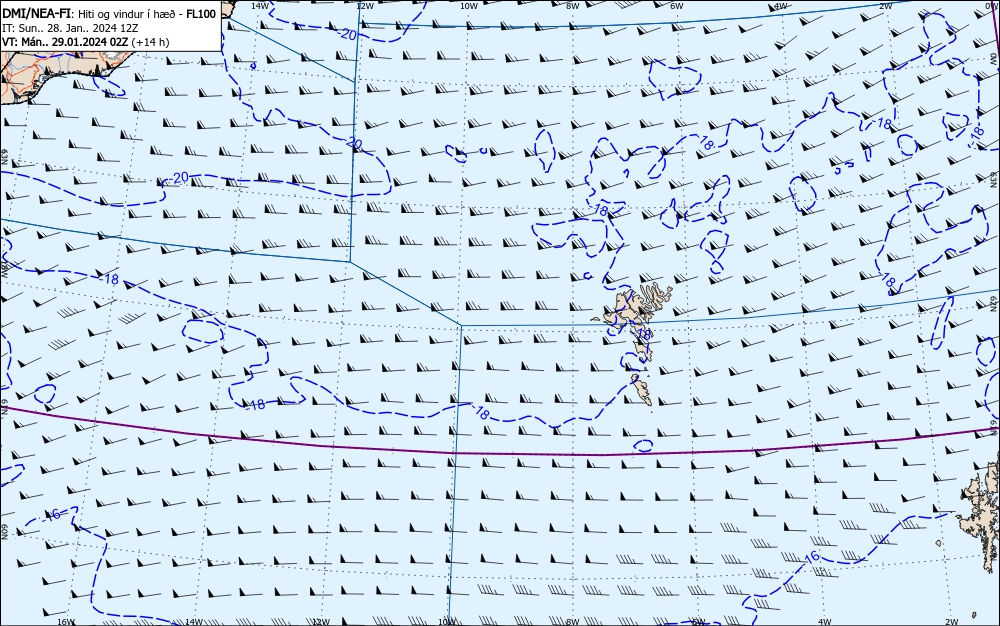Screen dimensions: 1000x626
Task: Click the 63N latitude label on left edge
Action: (4, 157)
